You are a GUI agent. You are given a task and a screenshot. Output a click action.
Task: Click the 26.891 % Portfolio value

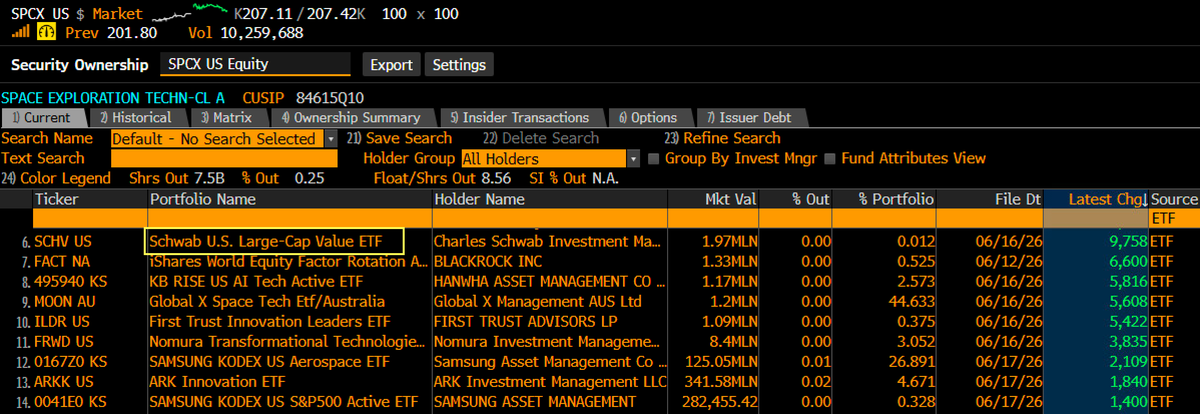(911, 361)
